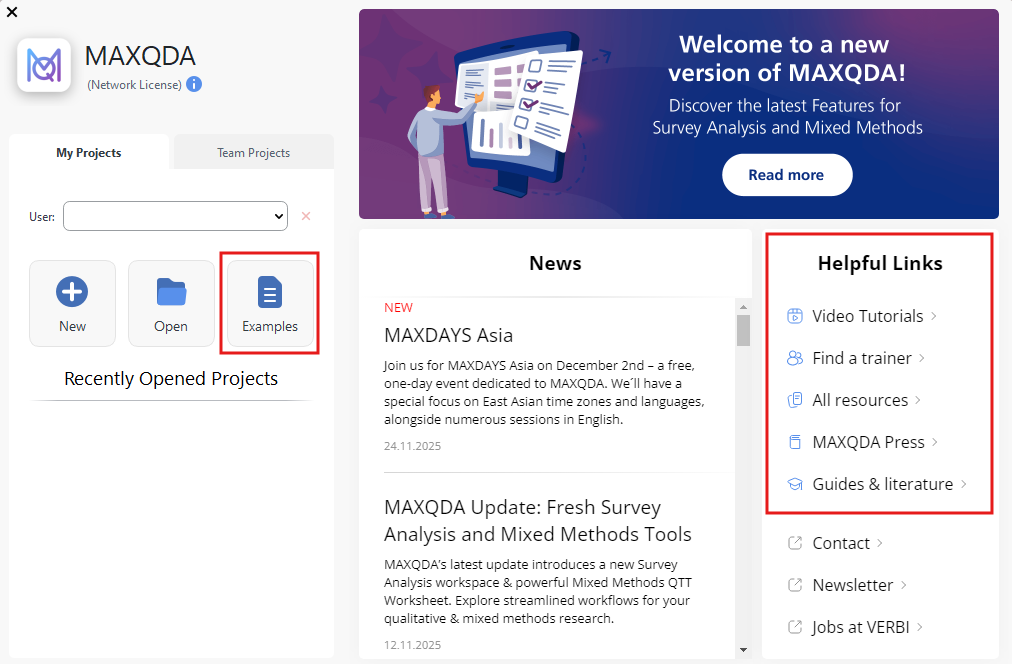The height and width of the screenshot is (664, 1012).
Task: Click the Jobs at VERBI external link icon
Action: click(x=795, y=627)
